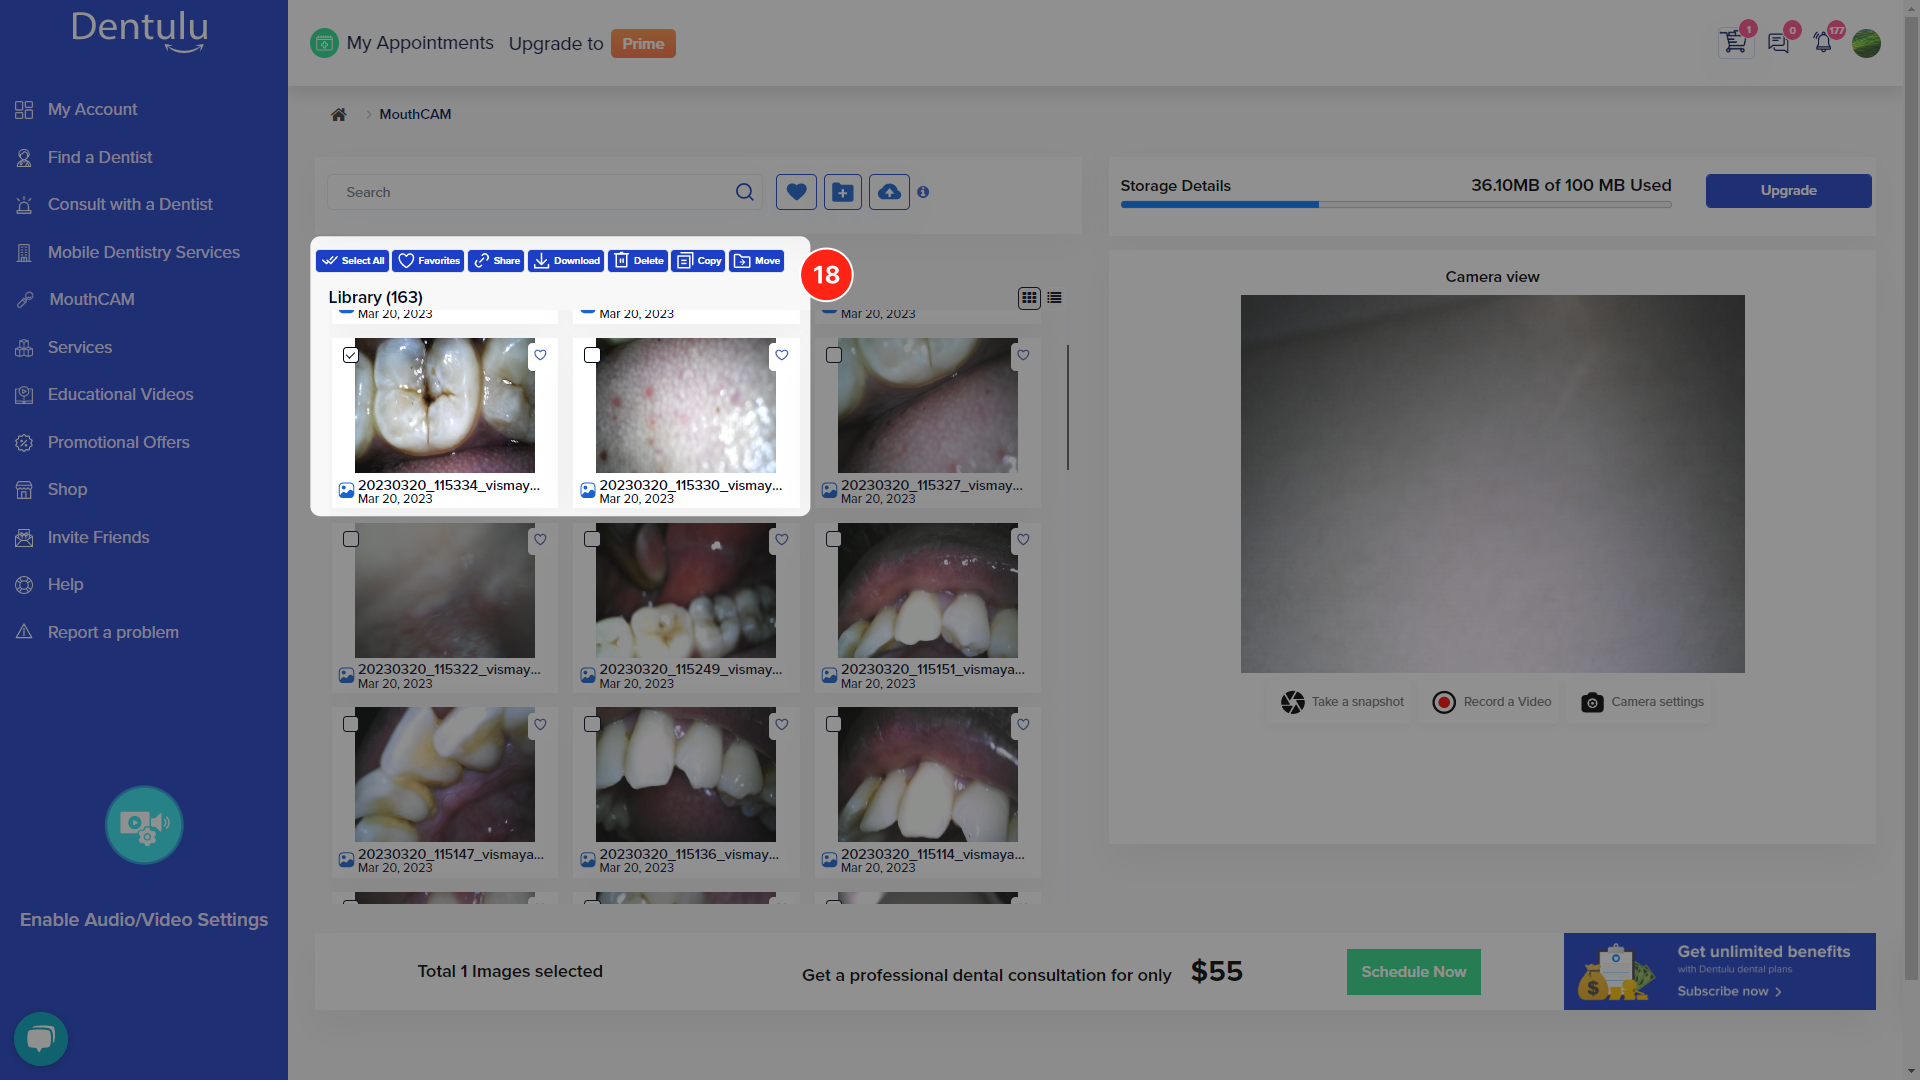
Task: Click MouthCAM breadcrumb text
Action: pos(415,114)
